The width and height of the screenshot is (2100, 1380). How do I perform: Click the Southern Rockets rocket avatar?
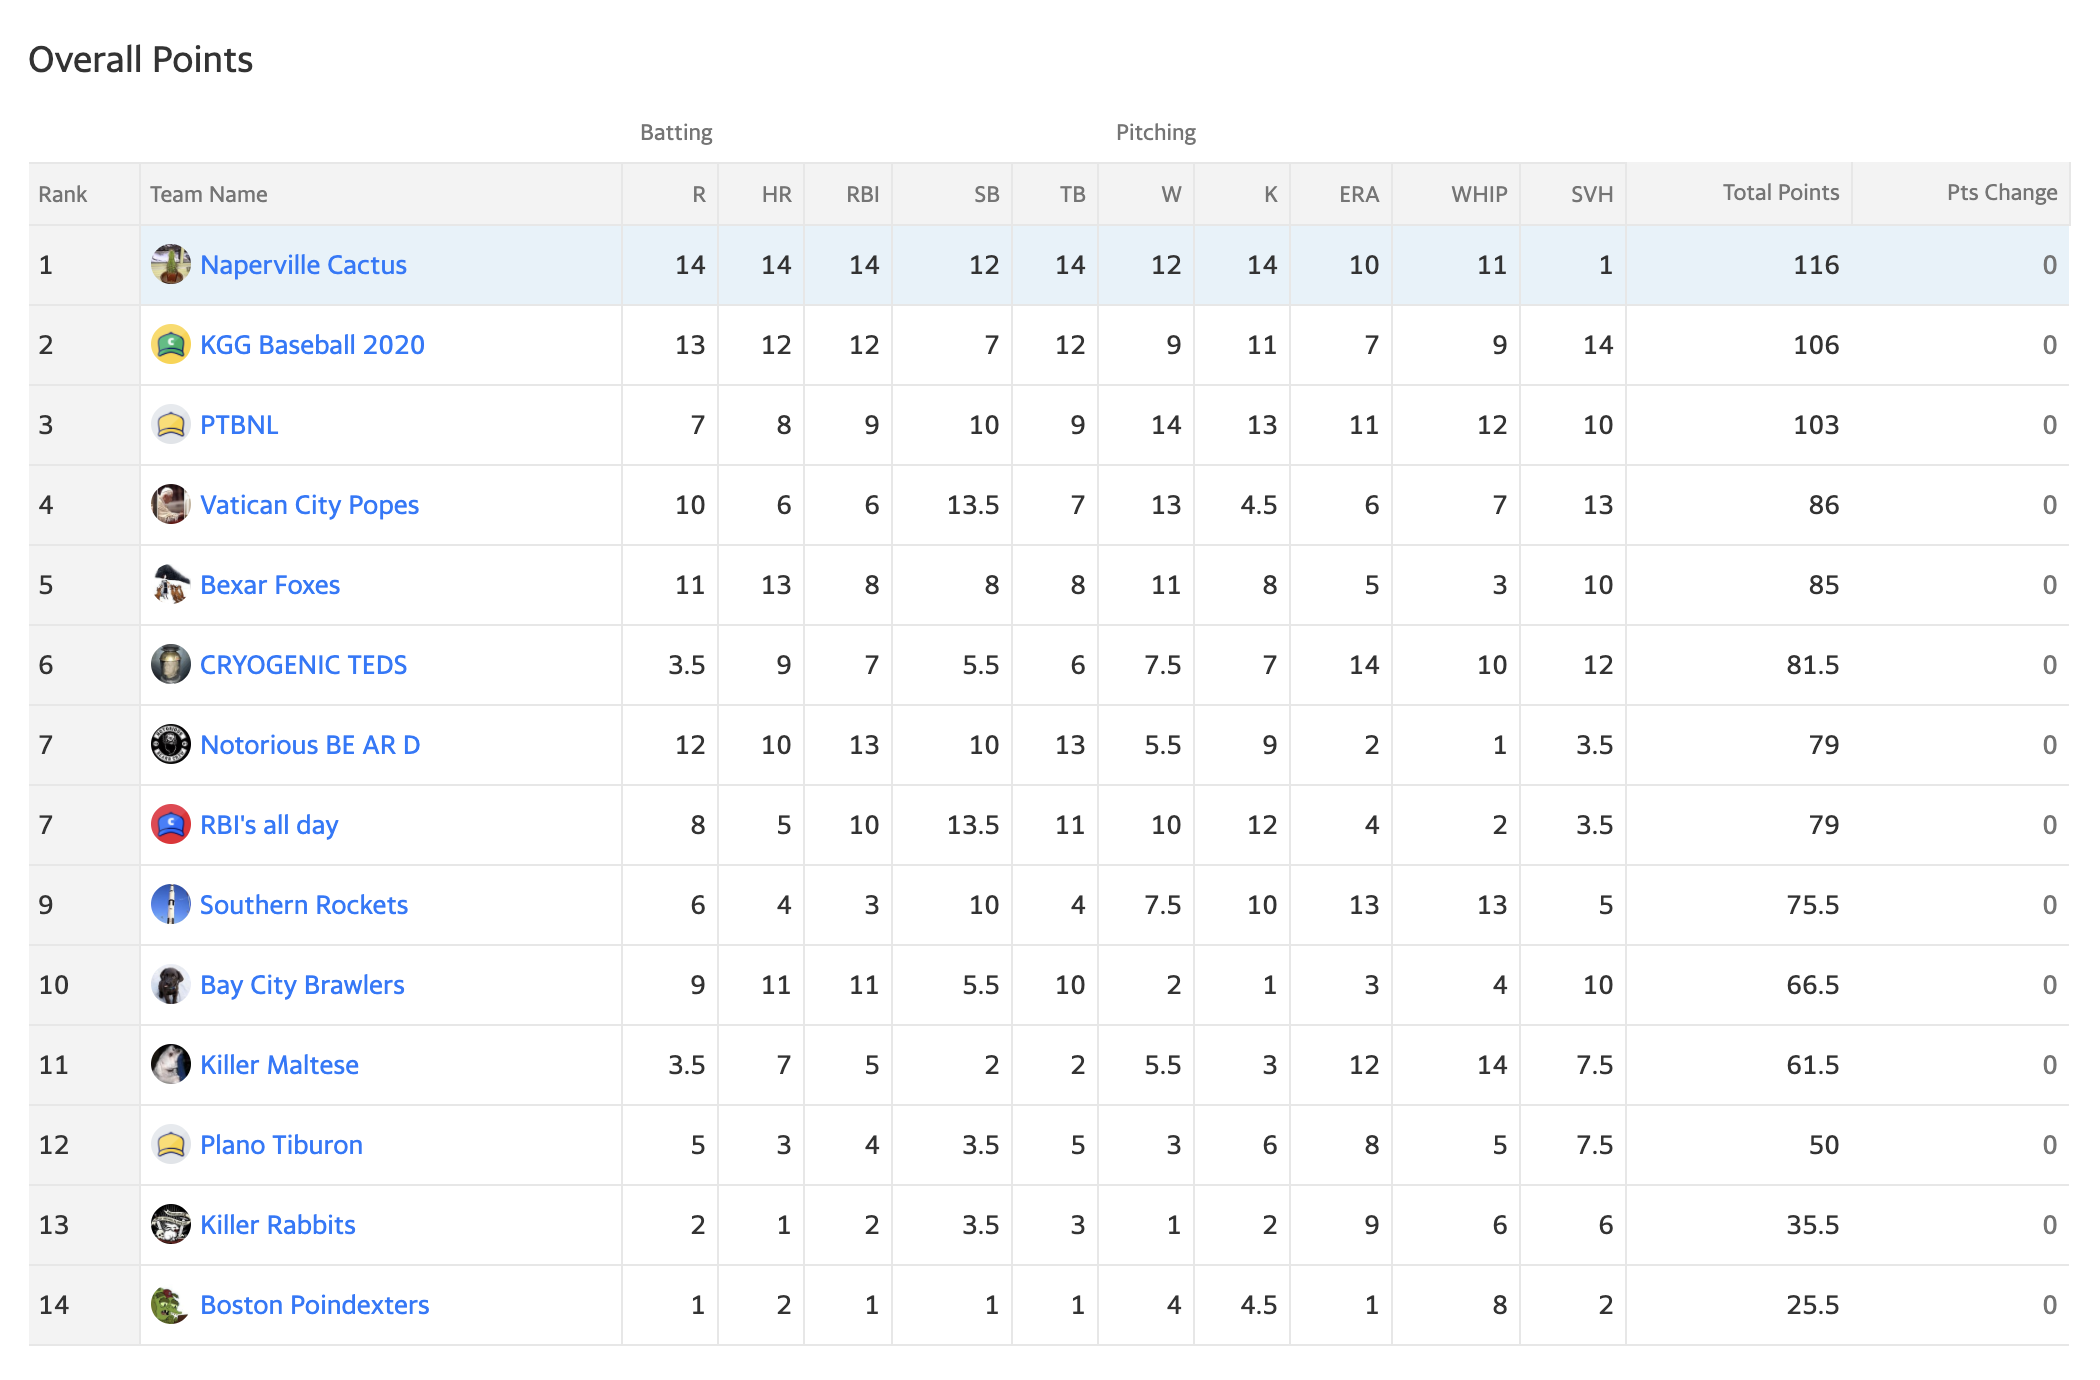click(171, 905)
